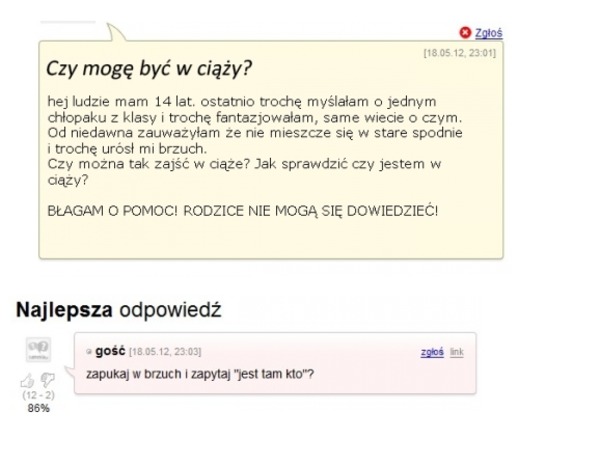This screenshot has height=467, width=600.
Task: Click the red X report icon
Action: pos(465,33)
